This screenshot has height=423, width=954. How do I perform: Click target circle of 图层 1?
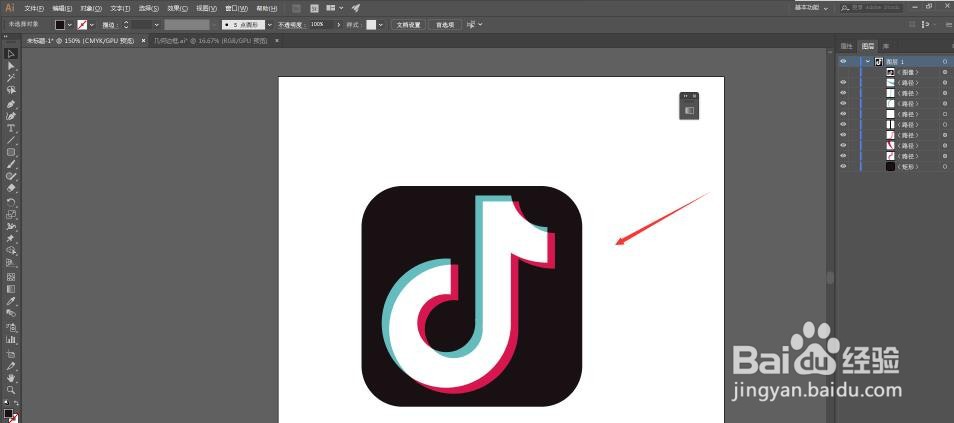pos(945,62)
